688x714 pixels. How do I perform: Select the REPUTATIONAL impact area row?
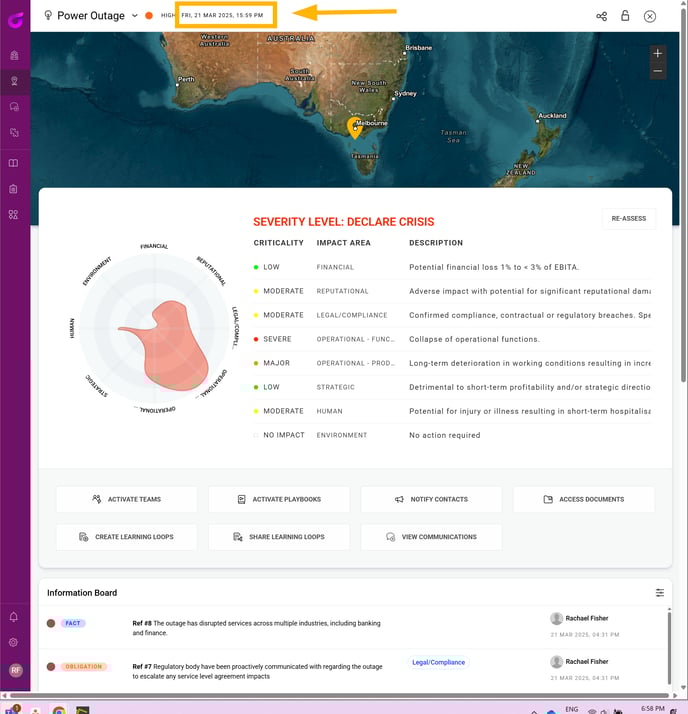point(452,291)
